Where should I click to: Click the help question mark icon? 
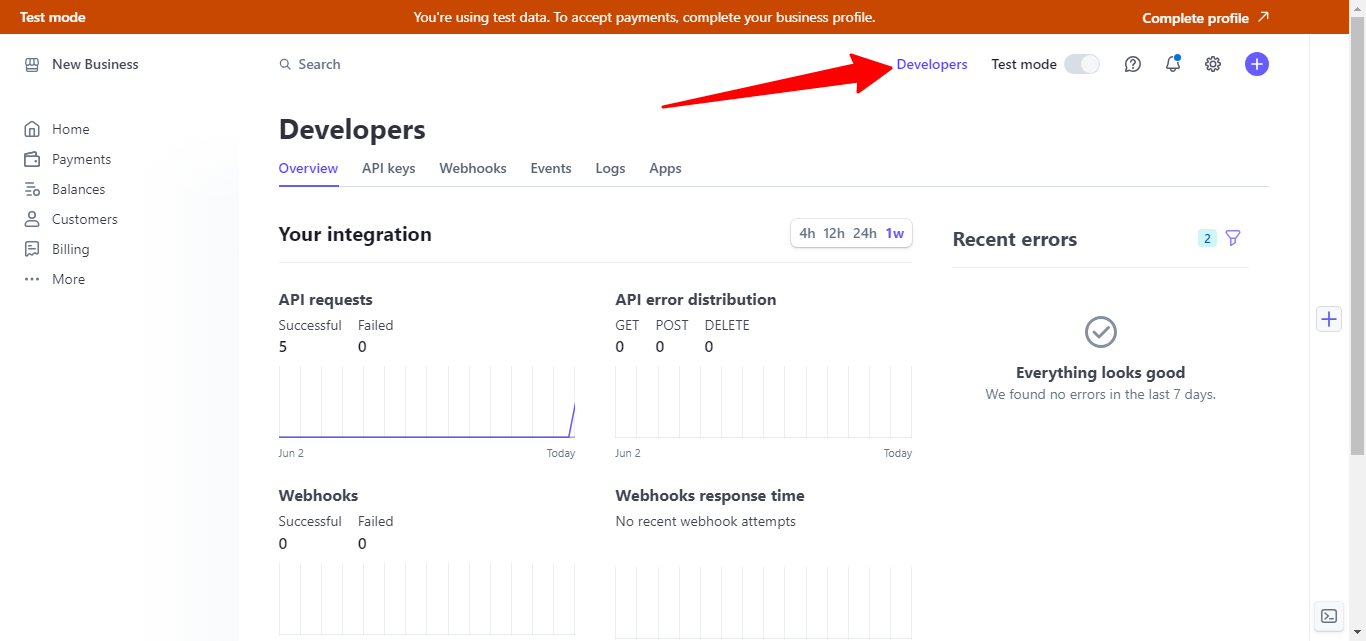(x=1132, y=64)
